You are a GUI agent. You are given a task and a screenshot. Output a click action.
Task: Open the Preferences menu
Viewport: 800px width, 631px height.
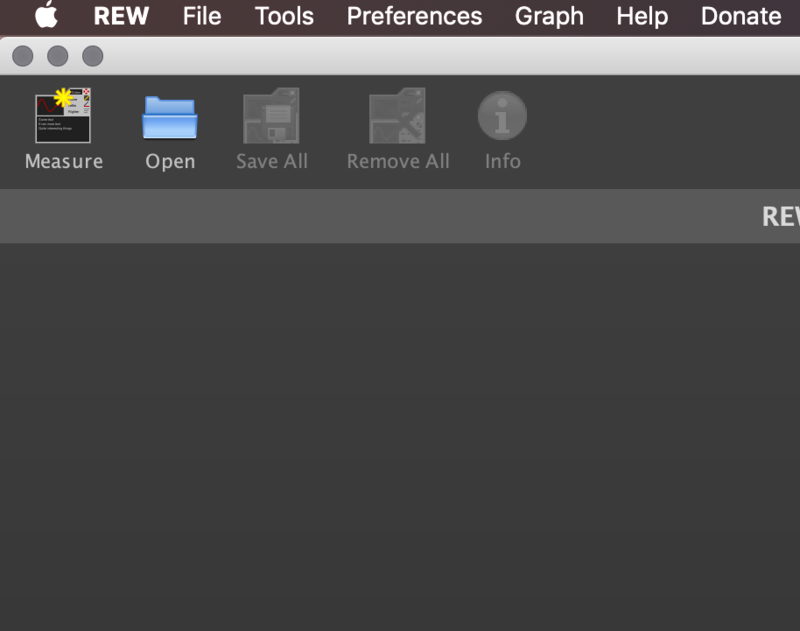[x=414, y=16]
